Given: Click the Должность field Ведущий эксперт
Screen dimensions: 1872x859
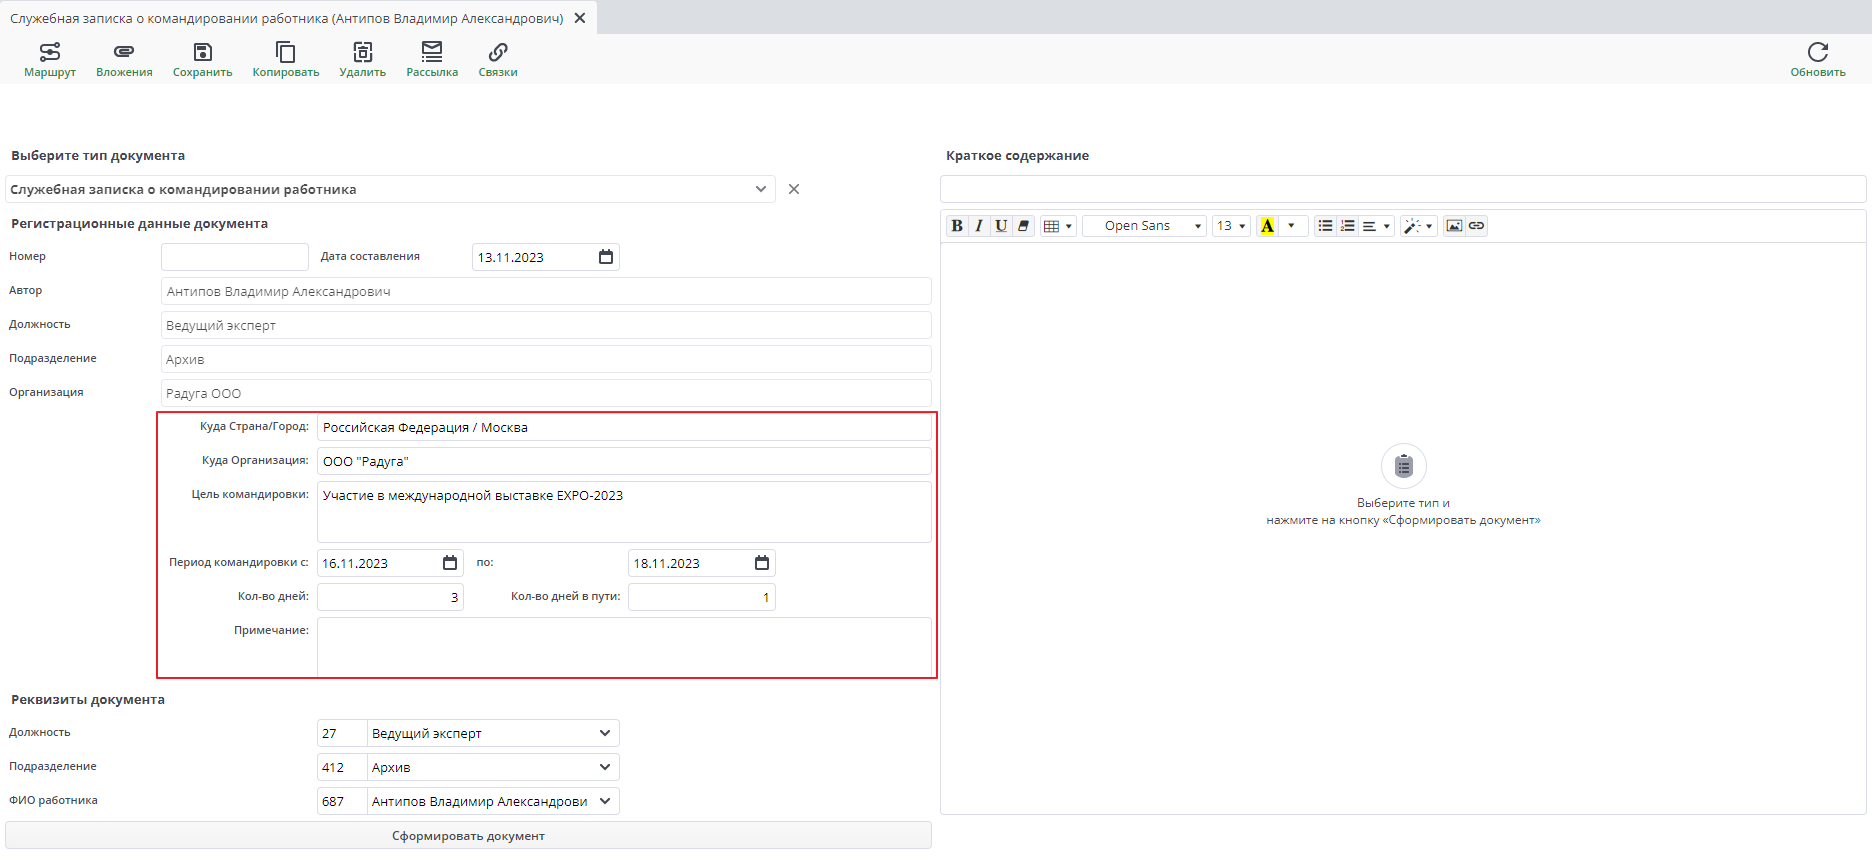Looking at the screenshot, I should tap(546, 325).
